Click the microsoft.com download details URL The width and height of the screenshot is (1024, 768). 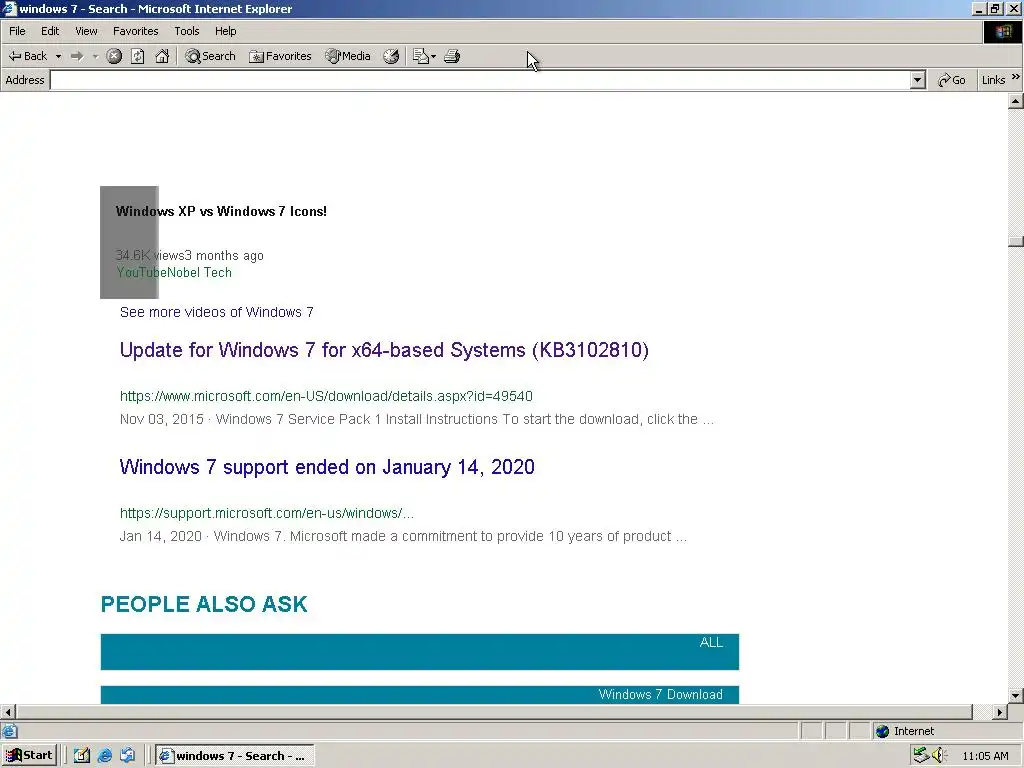coord(327,396)
